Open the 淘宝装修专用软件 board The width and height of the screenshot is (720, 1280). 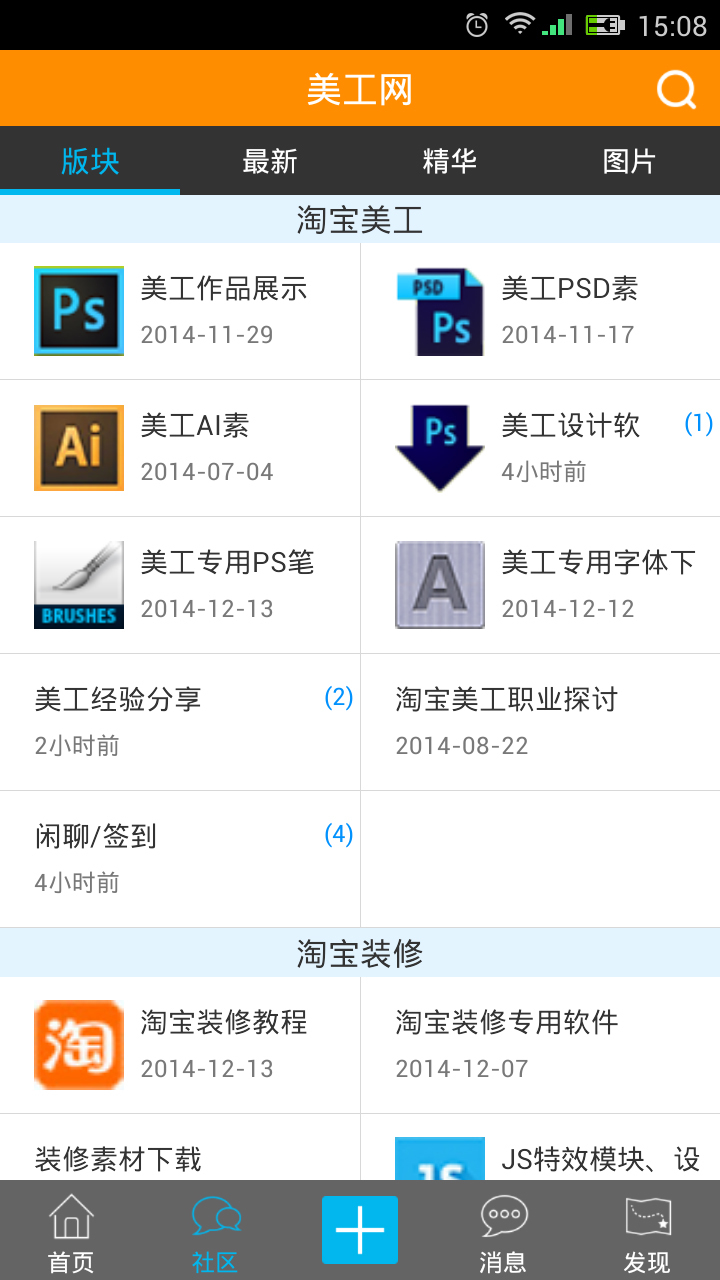pyautogui.click(x=540, y=1045)
